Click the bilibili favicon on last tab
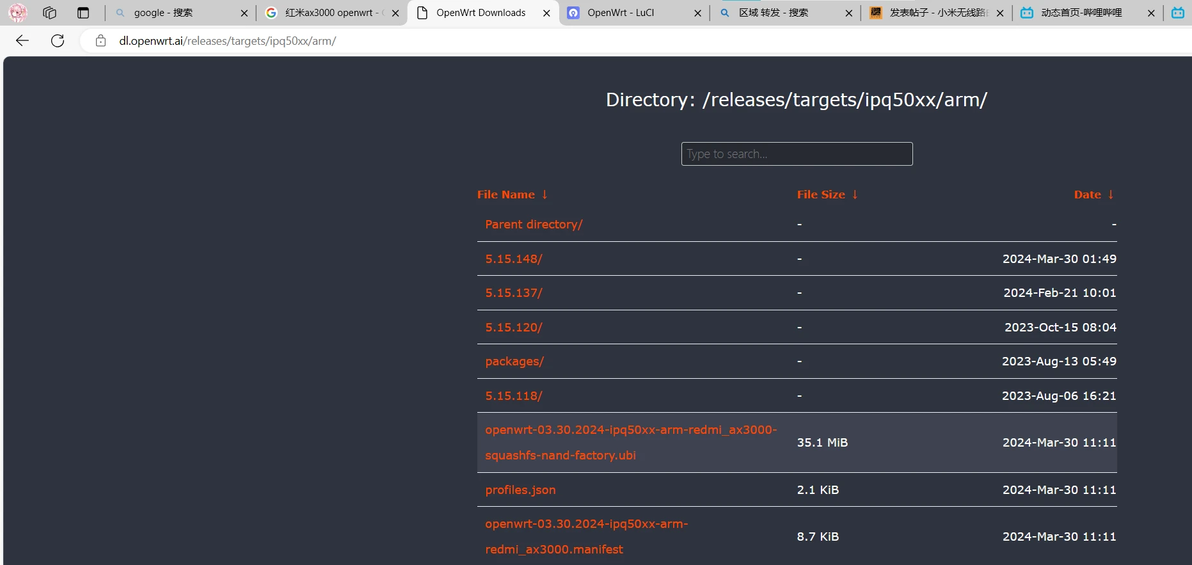 tap(1178, 13)
